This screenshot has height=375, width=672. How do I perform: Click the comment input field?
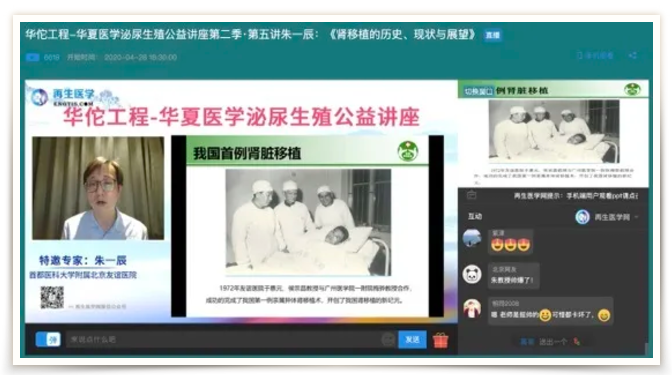(223, 340)
